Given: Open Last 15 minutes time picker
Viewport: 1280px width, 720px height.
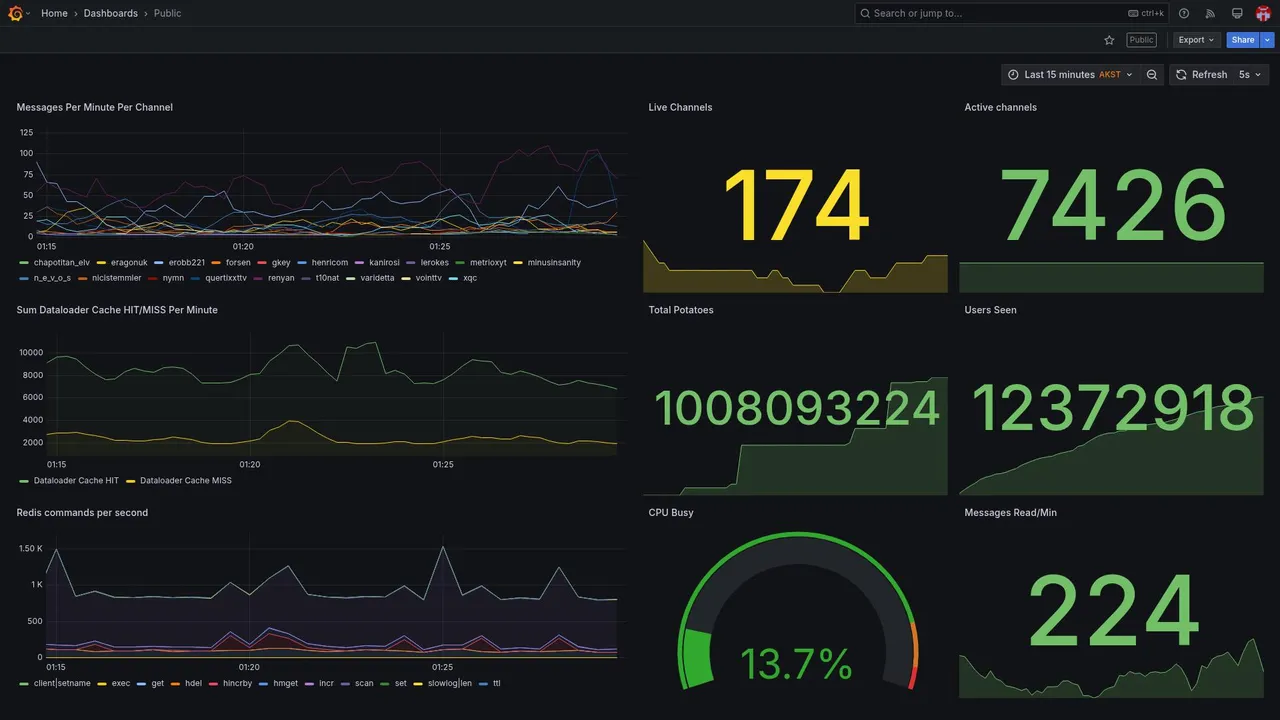Looking at the screenshot, I should (x=1070, y=75).
